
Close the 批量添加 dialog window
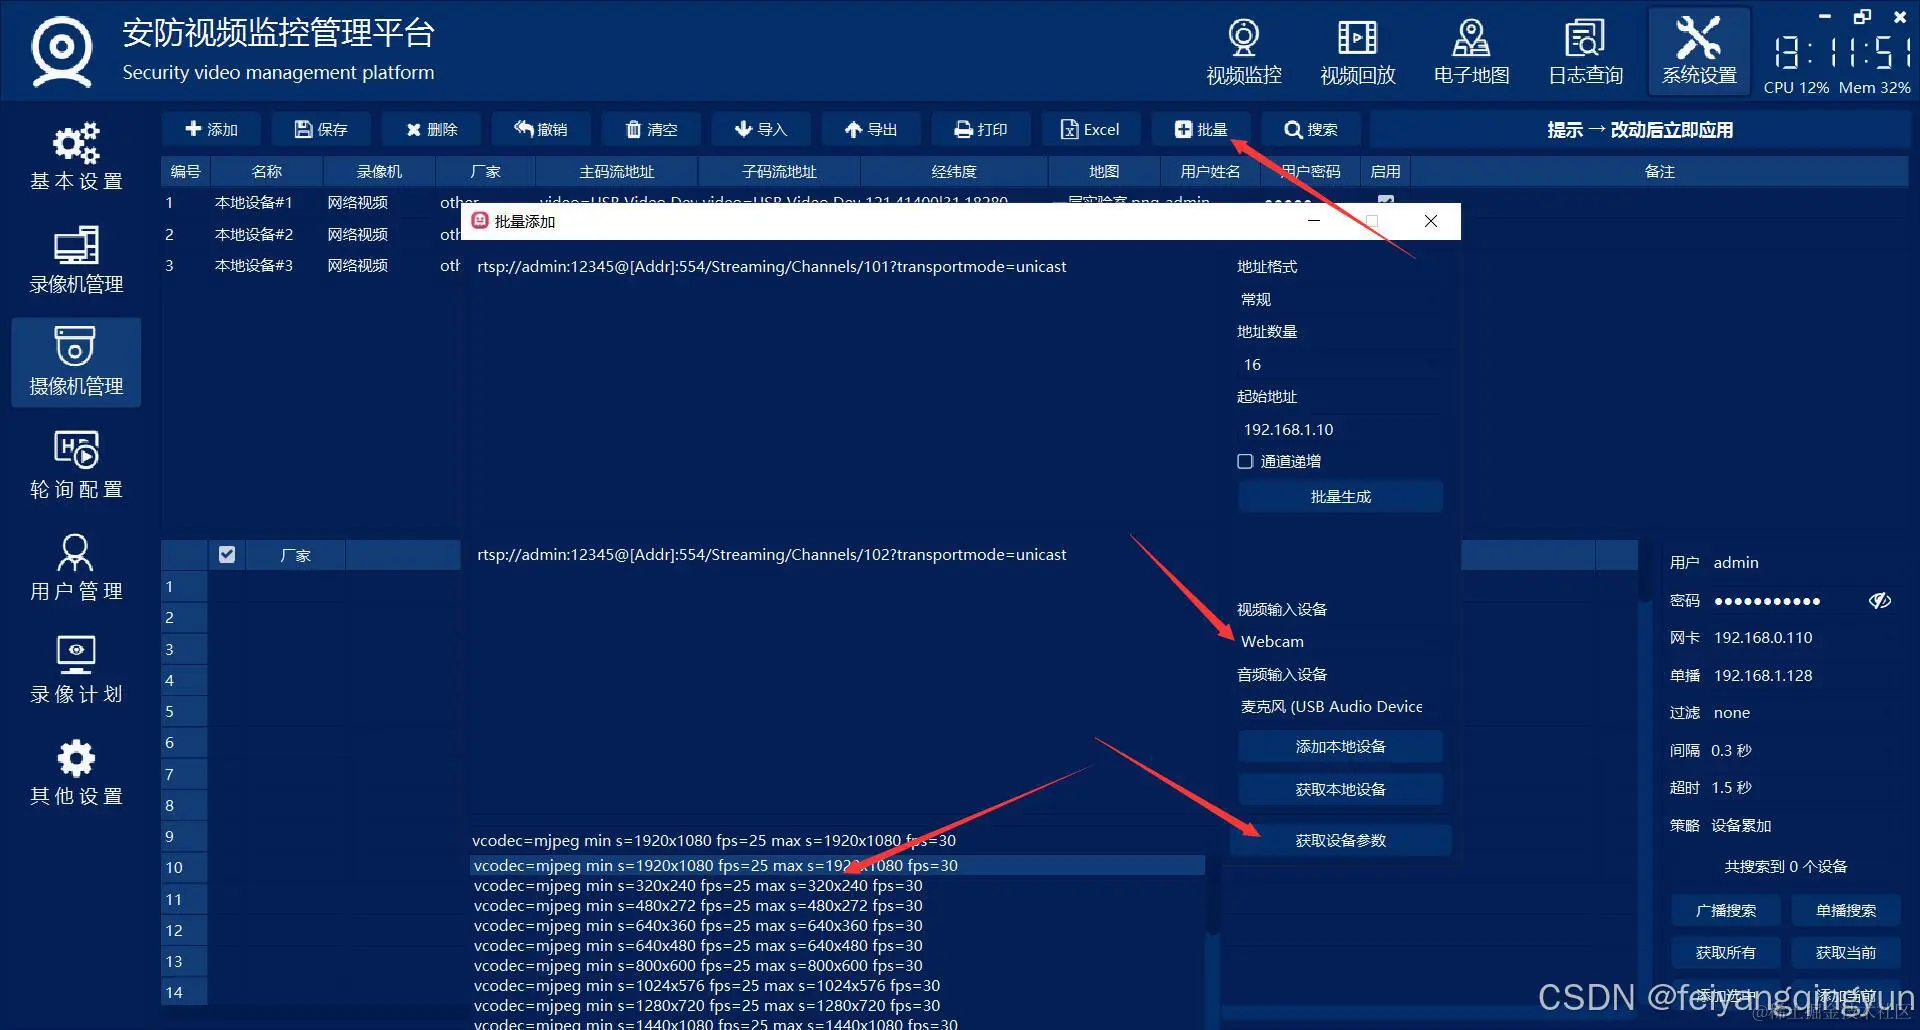(x=1431, y=221)
